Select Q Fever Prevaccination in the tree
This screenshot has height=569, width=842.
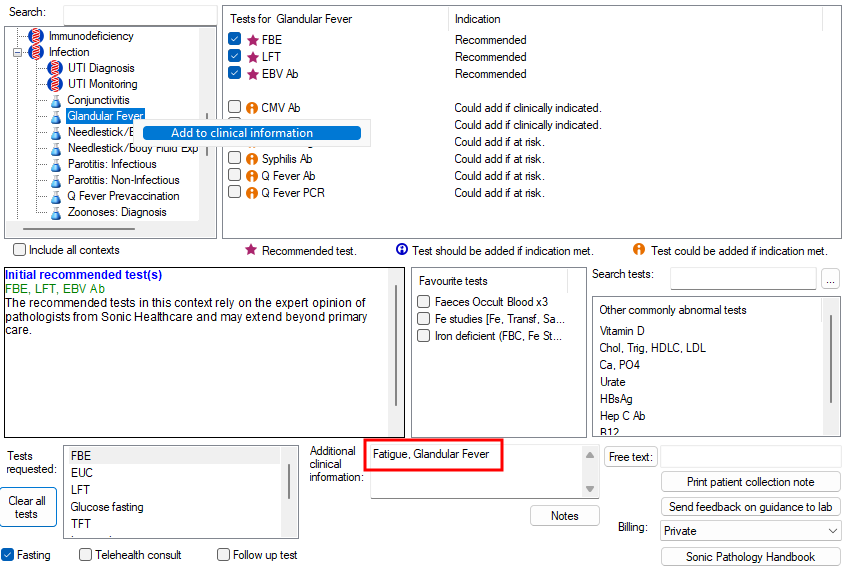click(123, 196)
